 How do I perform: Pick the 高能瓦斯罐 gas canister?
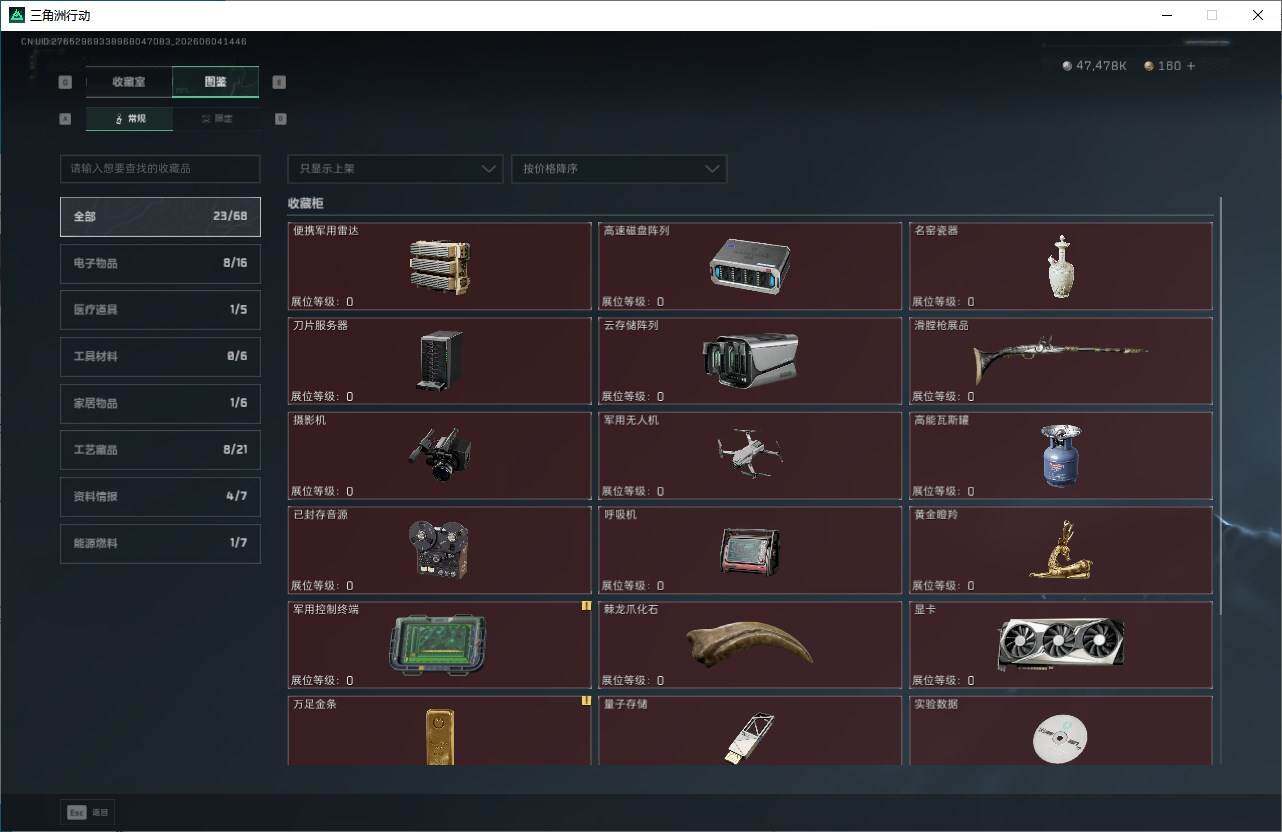1061,456
